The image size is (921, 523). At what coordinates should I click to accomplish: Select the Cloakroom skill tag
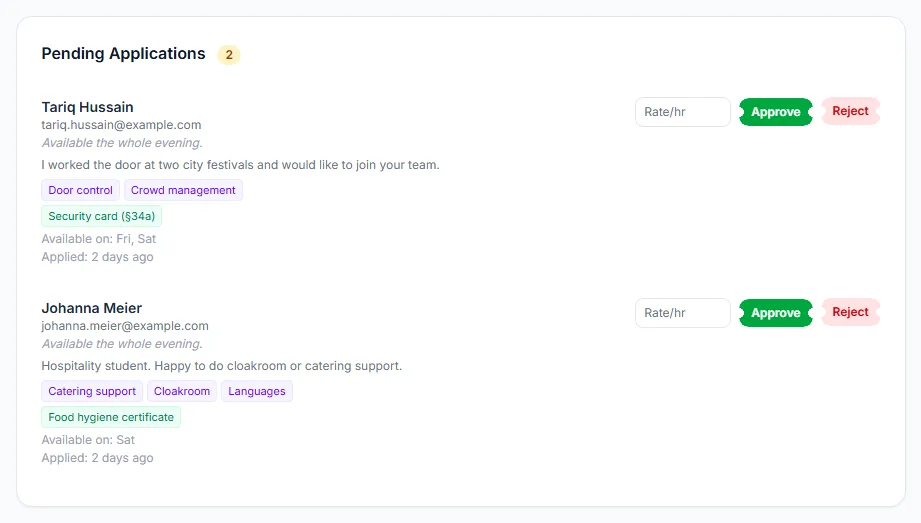[182, 391]
